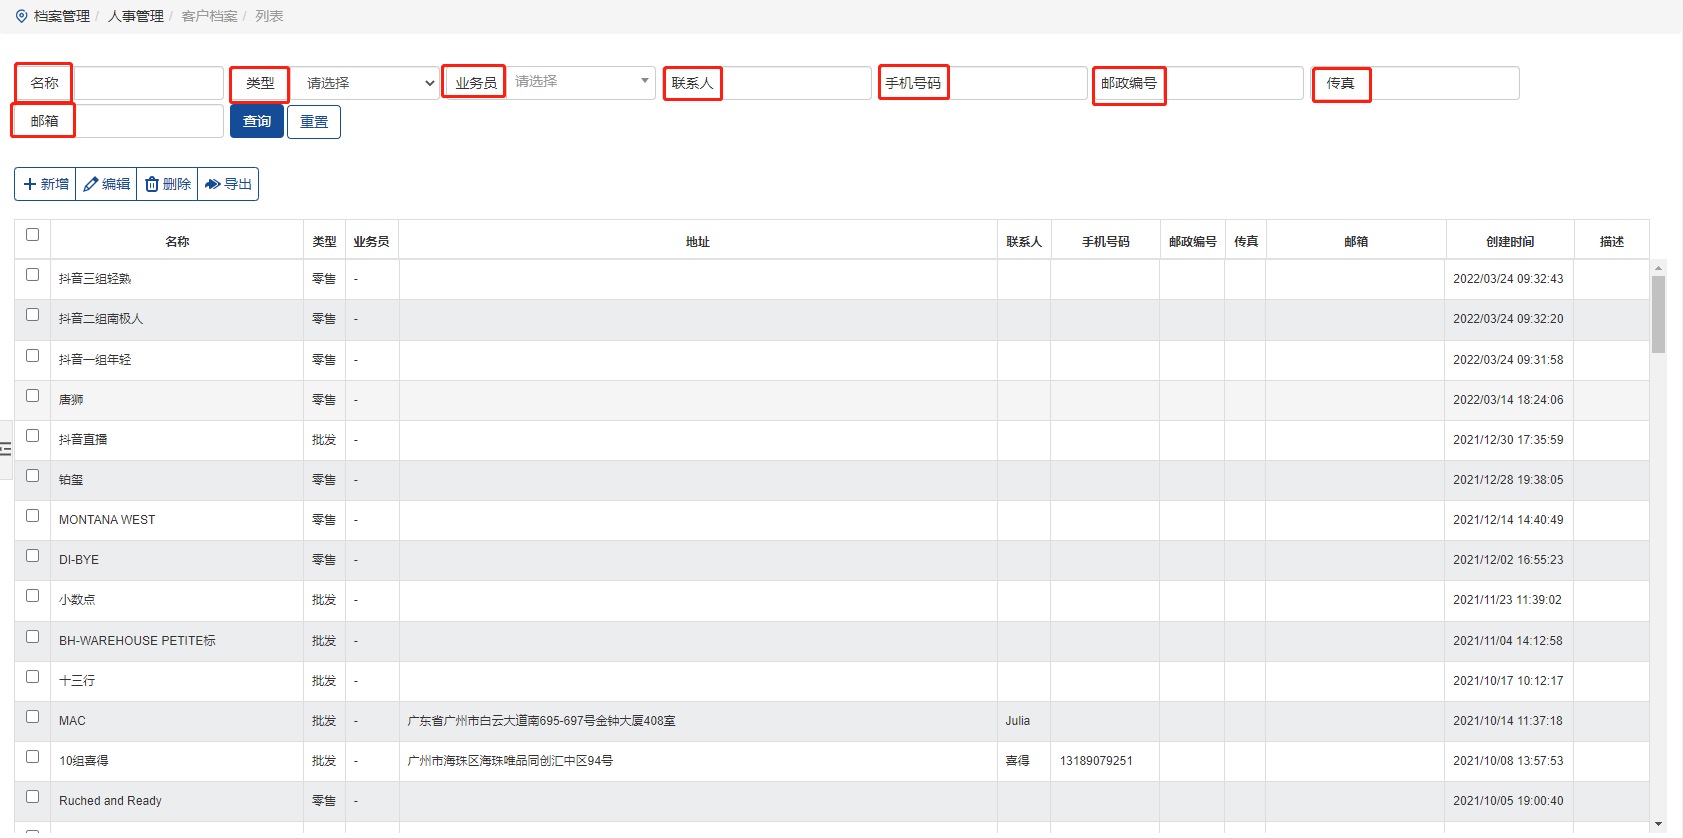Click the 导出 (export) arrow icon button

click(x=228, y=184)
